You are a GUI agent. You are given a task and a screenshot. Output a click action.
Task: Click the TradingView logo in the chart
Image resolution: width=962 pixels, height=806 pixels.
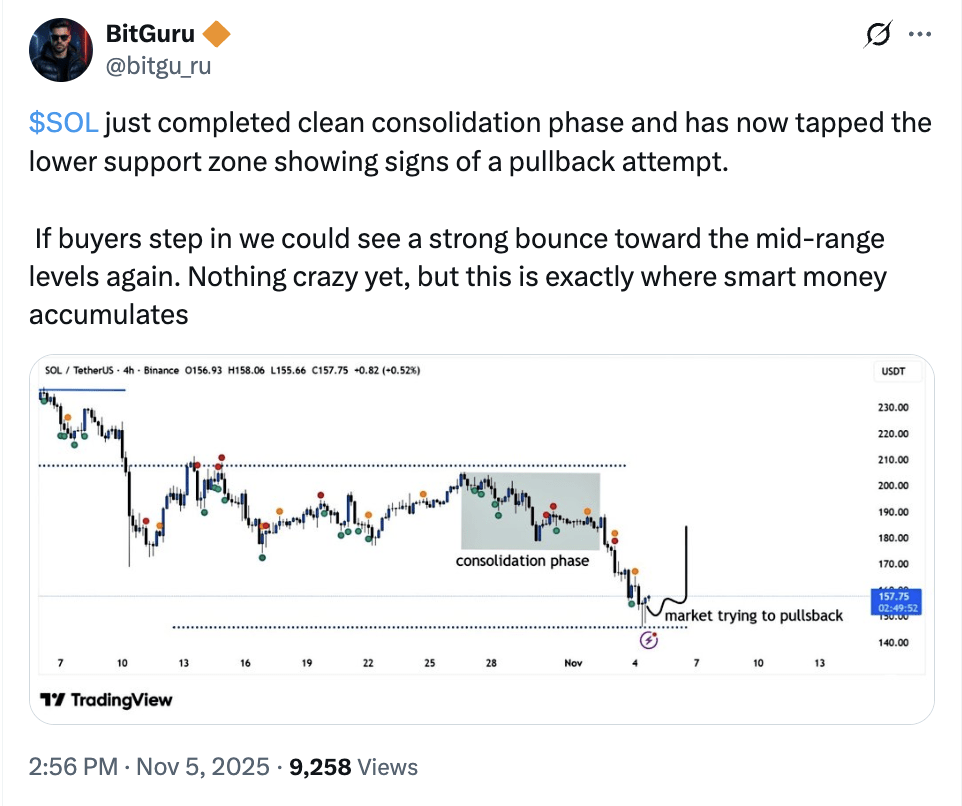coord(106,700)
